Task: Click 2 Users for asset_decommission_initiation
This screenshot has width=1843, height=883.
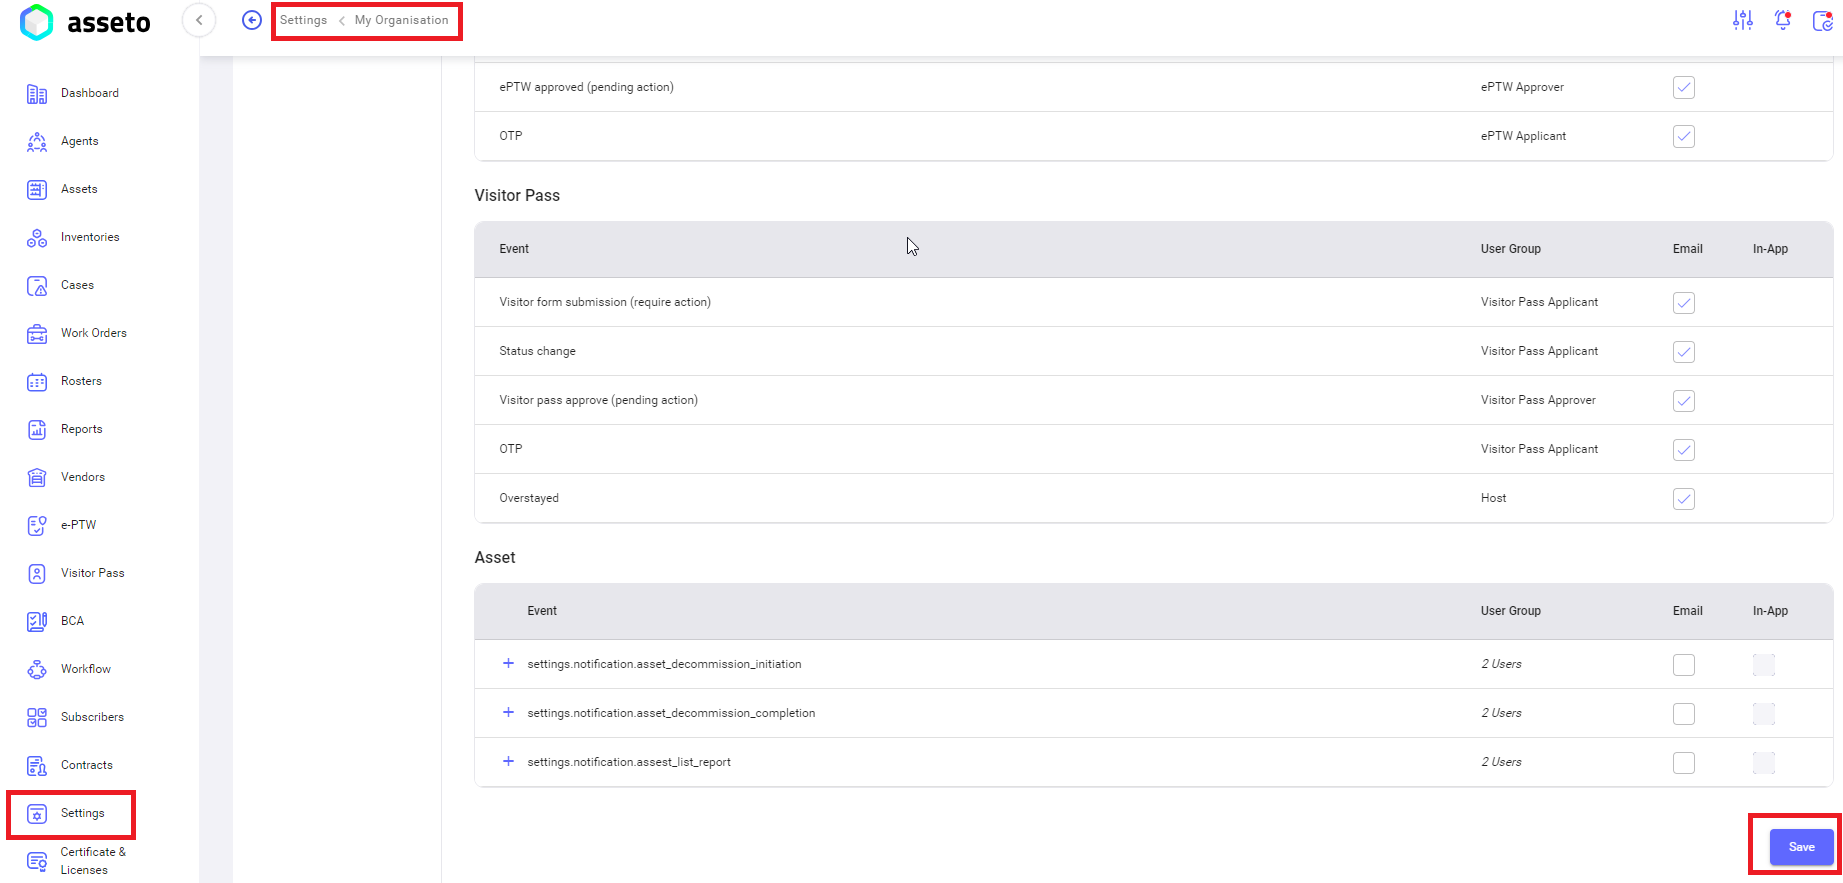Action: pyautogui.click(x=1502, y=664)
